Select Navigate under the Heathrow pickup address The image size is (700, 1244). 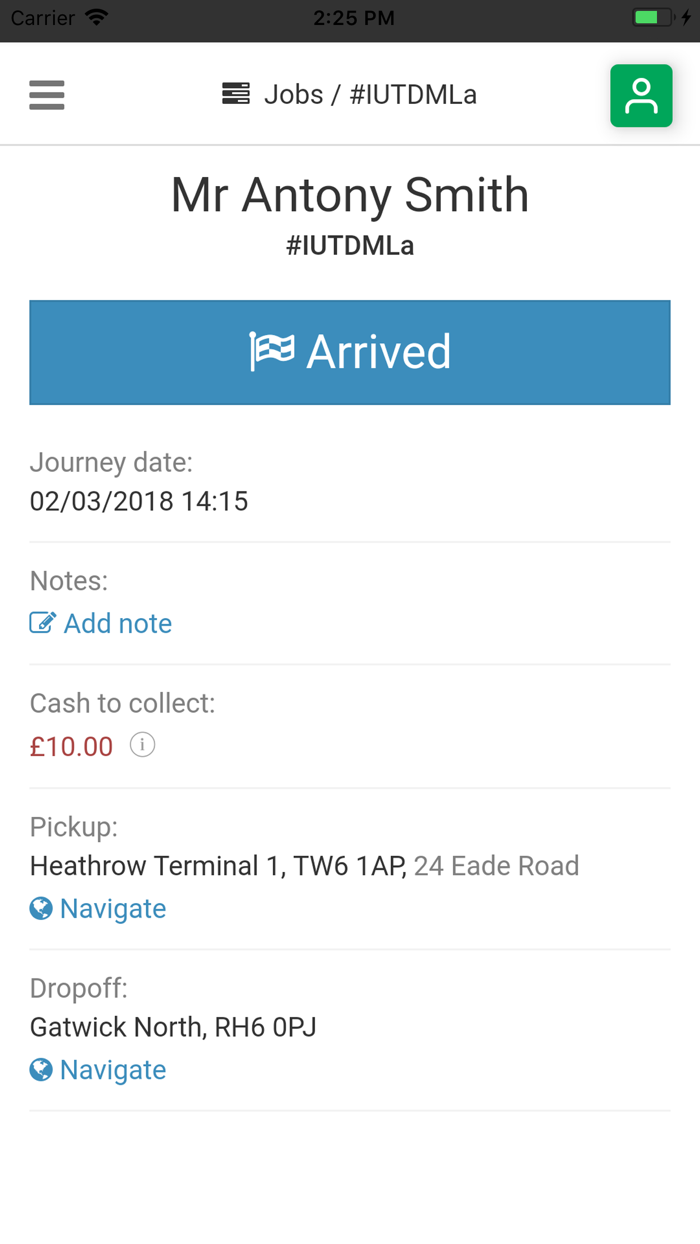click(112, 908)
